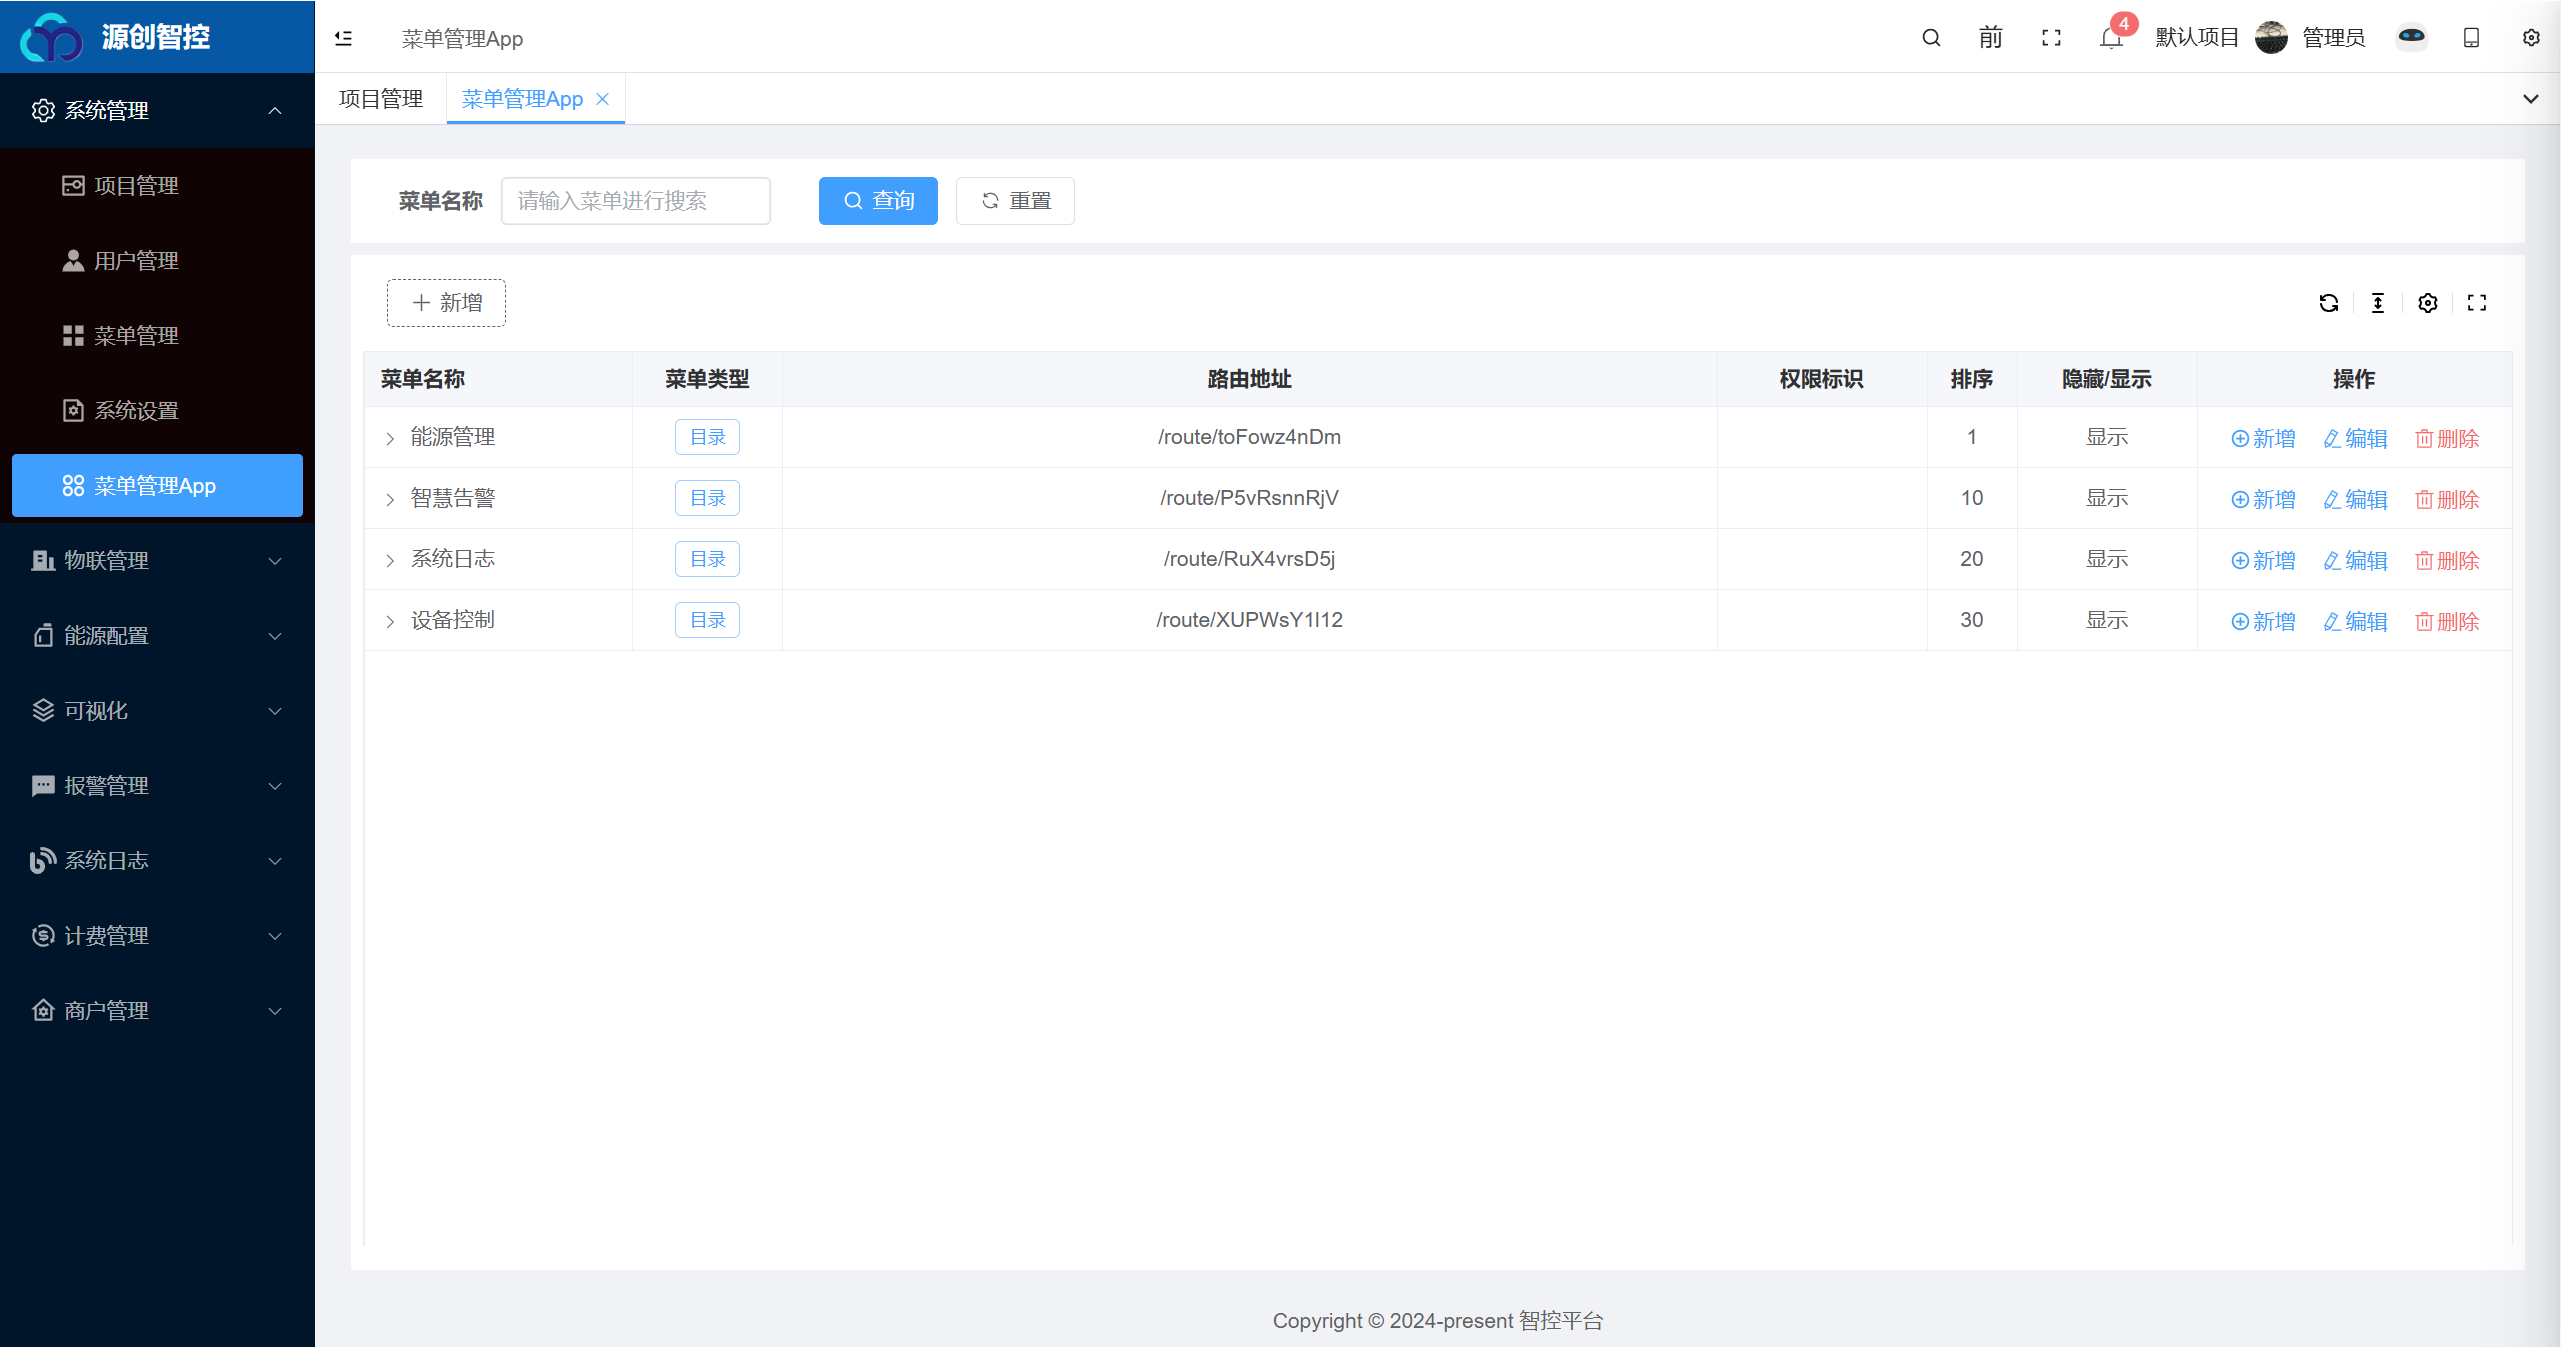
Task: Open the tabs dropdown chevron at right
Action: [2531, 99]
